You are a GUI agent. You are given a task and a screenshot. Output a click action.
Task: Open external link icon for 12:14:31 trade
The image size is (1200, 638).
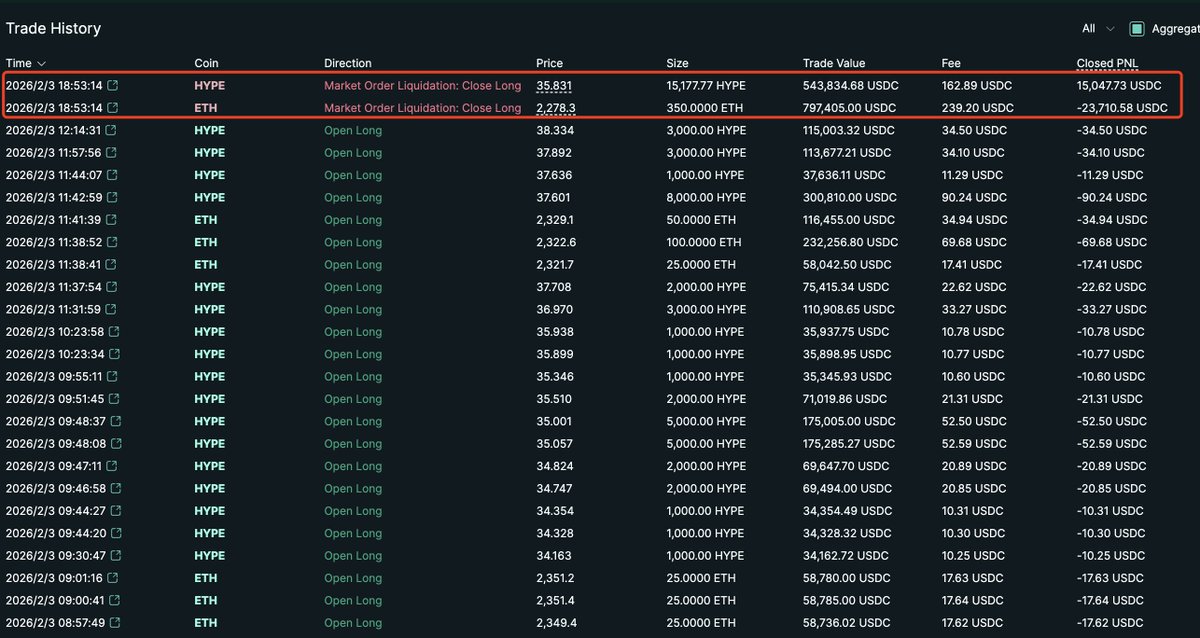[112, 130]
